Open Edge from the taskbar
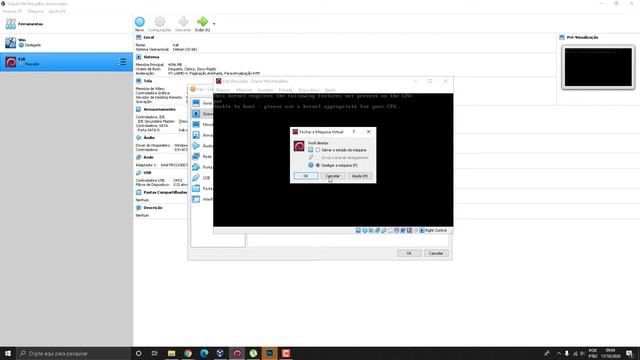Screen dimensions: 640x360 pos(204,353)
